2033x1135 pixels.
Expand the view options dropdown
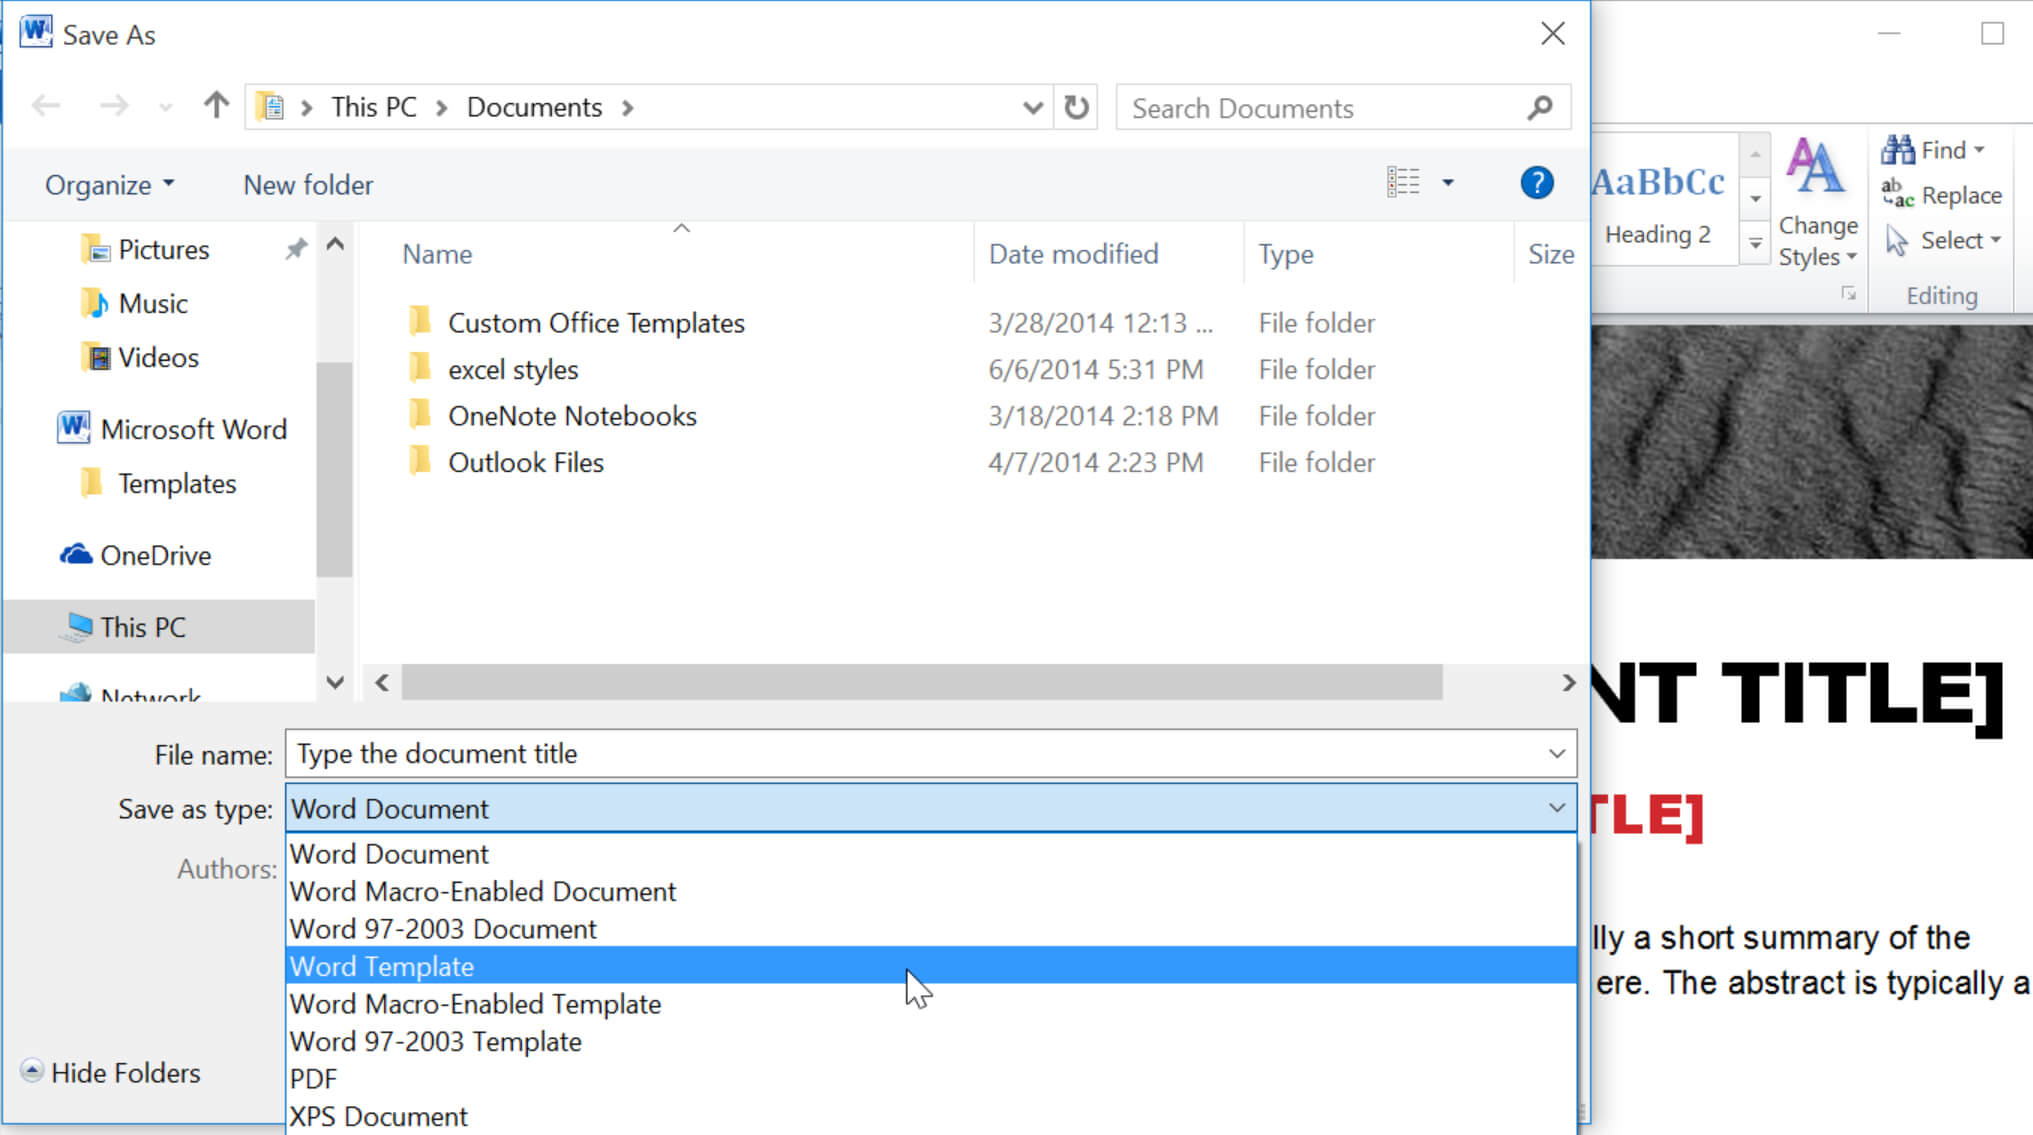(1449, 183)
